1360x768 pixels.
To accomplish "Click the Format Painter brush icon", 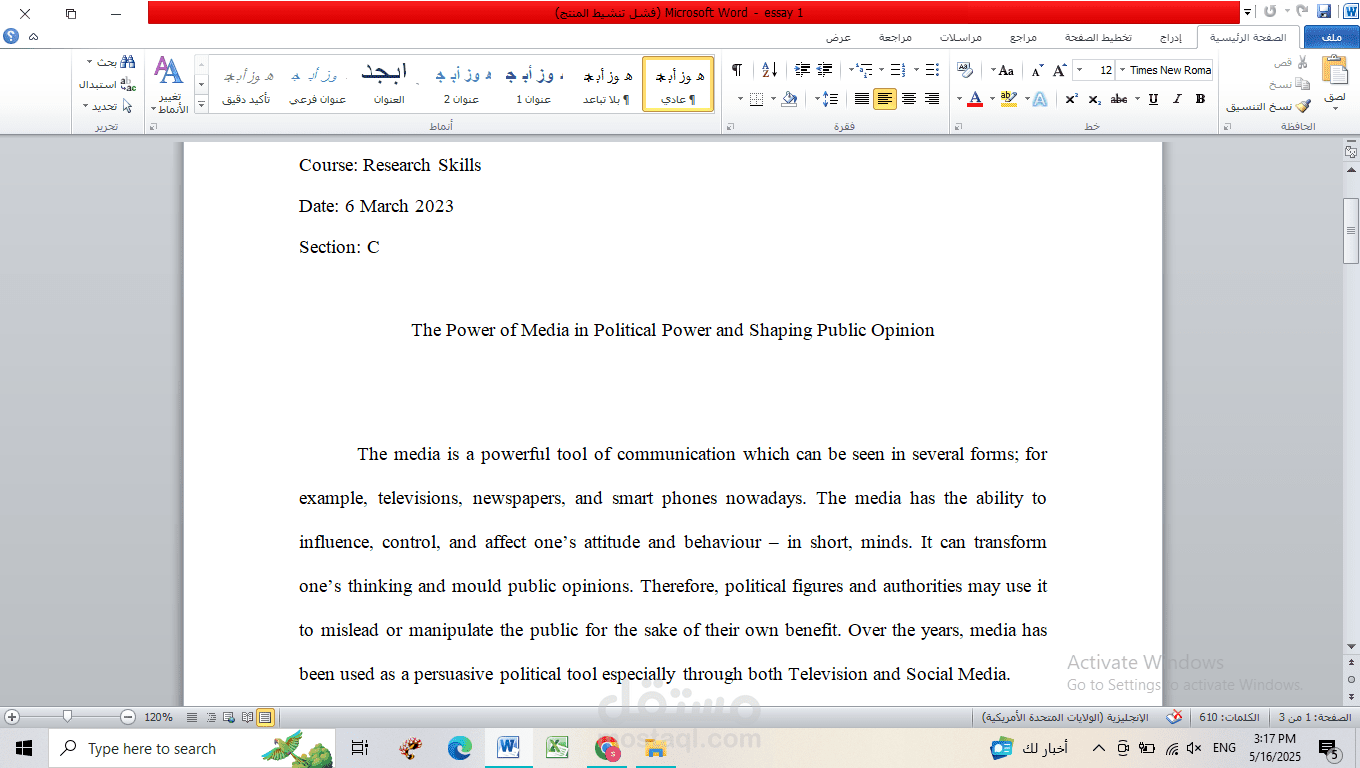I will coord(1302,106).
